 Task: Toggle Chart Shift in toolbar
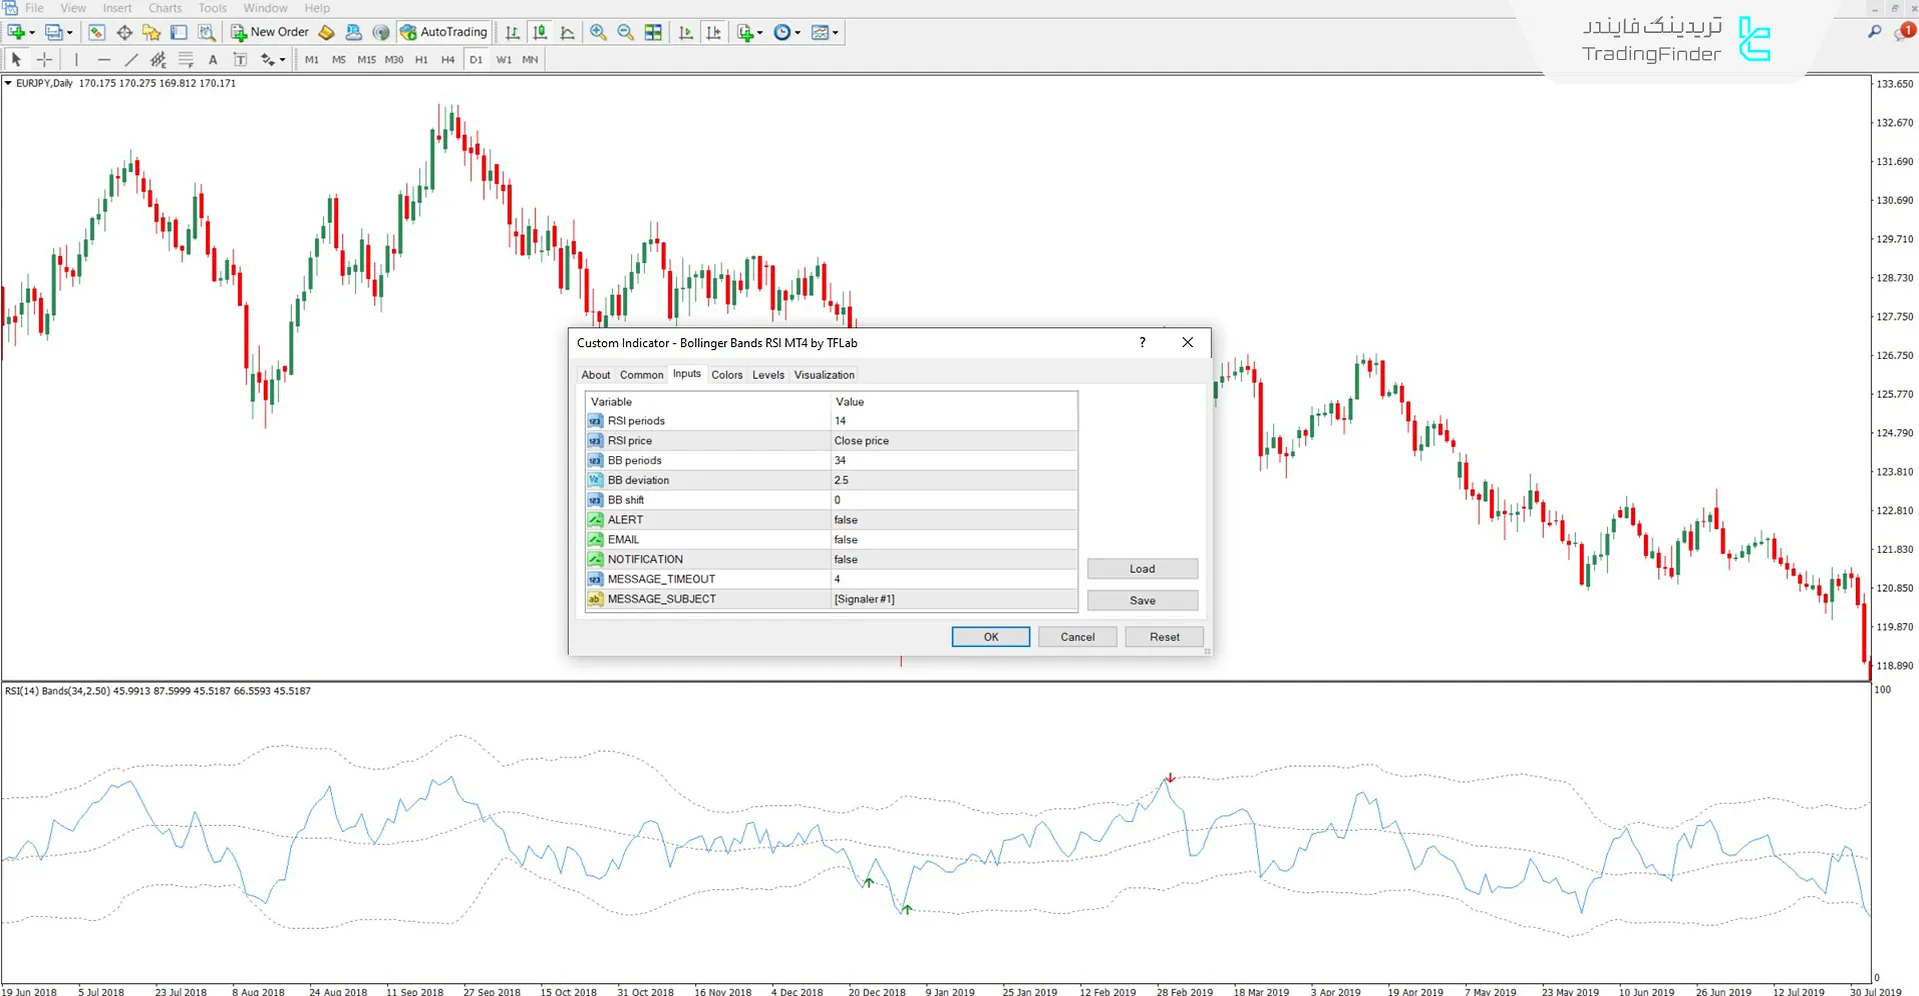point(713,33)
